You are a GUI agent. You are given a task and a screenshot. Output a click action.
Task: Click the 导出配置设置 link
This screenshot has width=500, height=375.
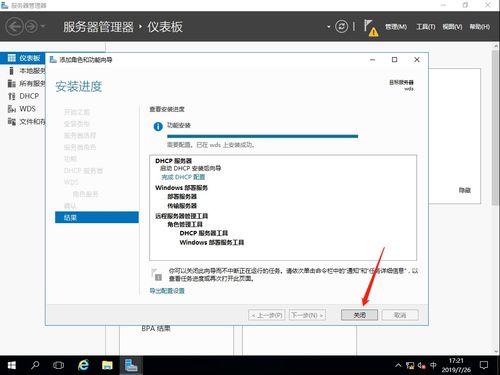coord(167,291)
